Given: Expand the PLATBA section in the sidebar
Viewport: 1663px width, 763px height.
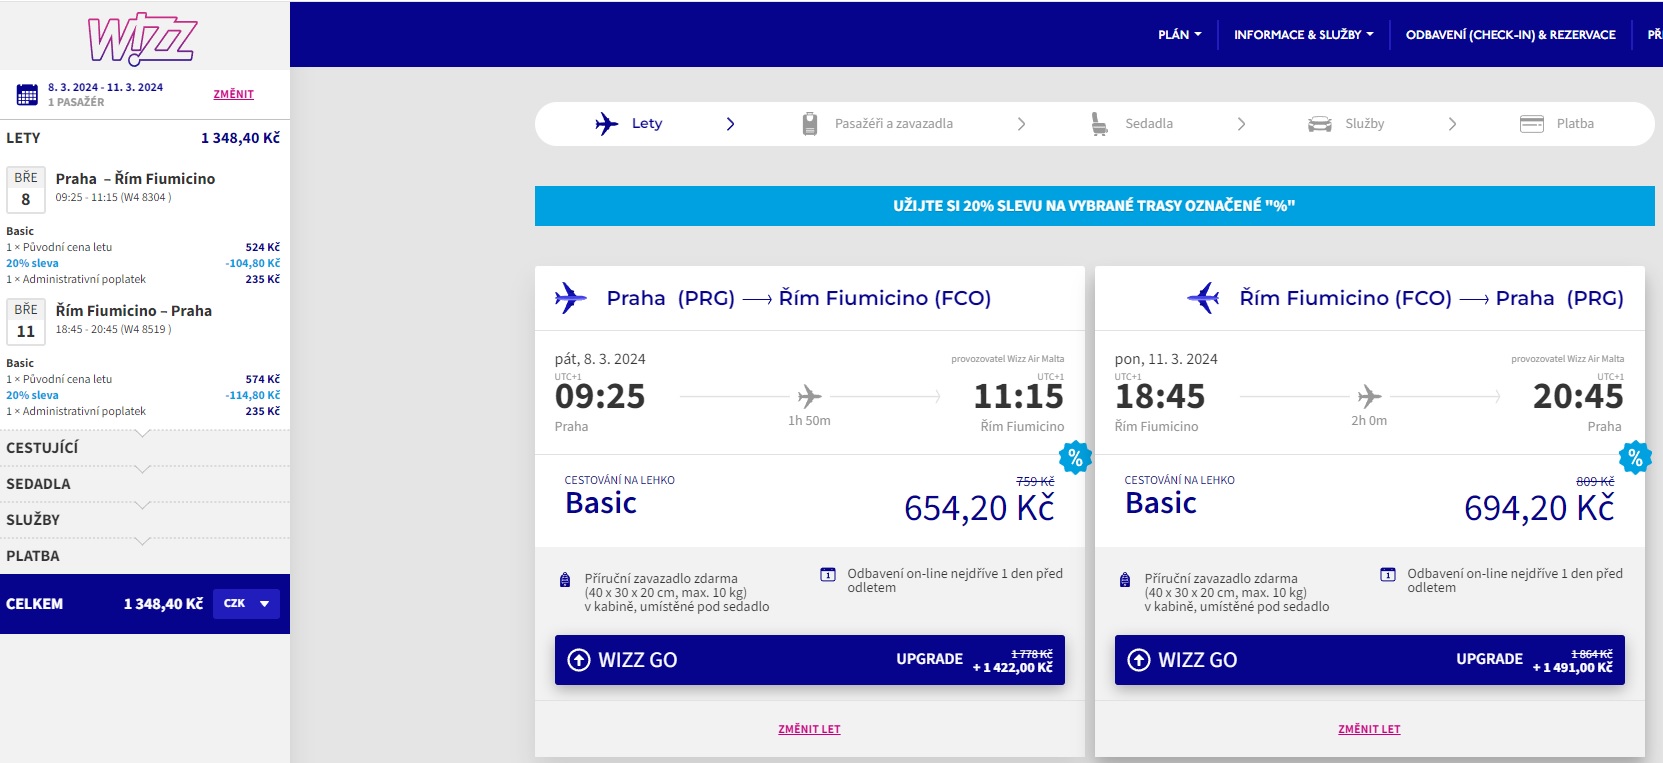Looking at the screenshot, I should [x=145, y=556].
